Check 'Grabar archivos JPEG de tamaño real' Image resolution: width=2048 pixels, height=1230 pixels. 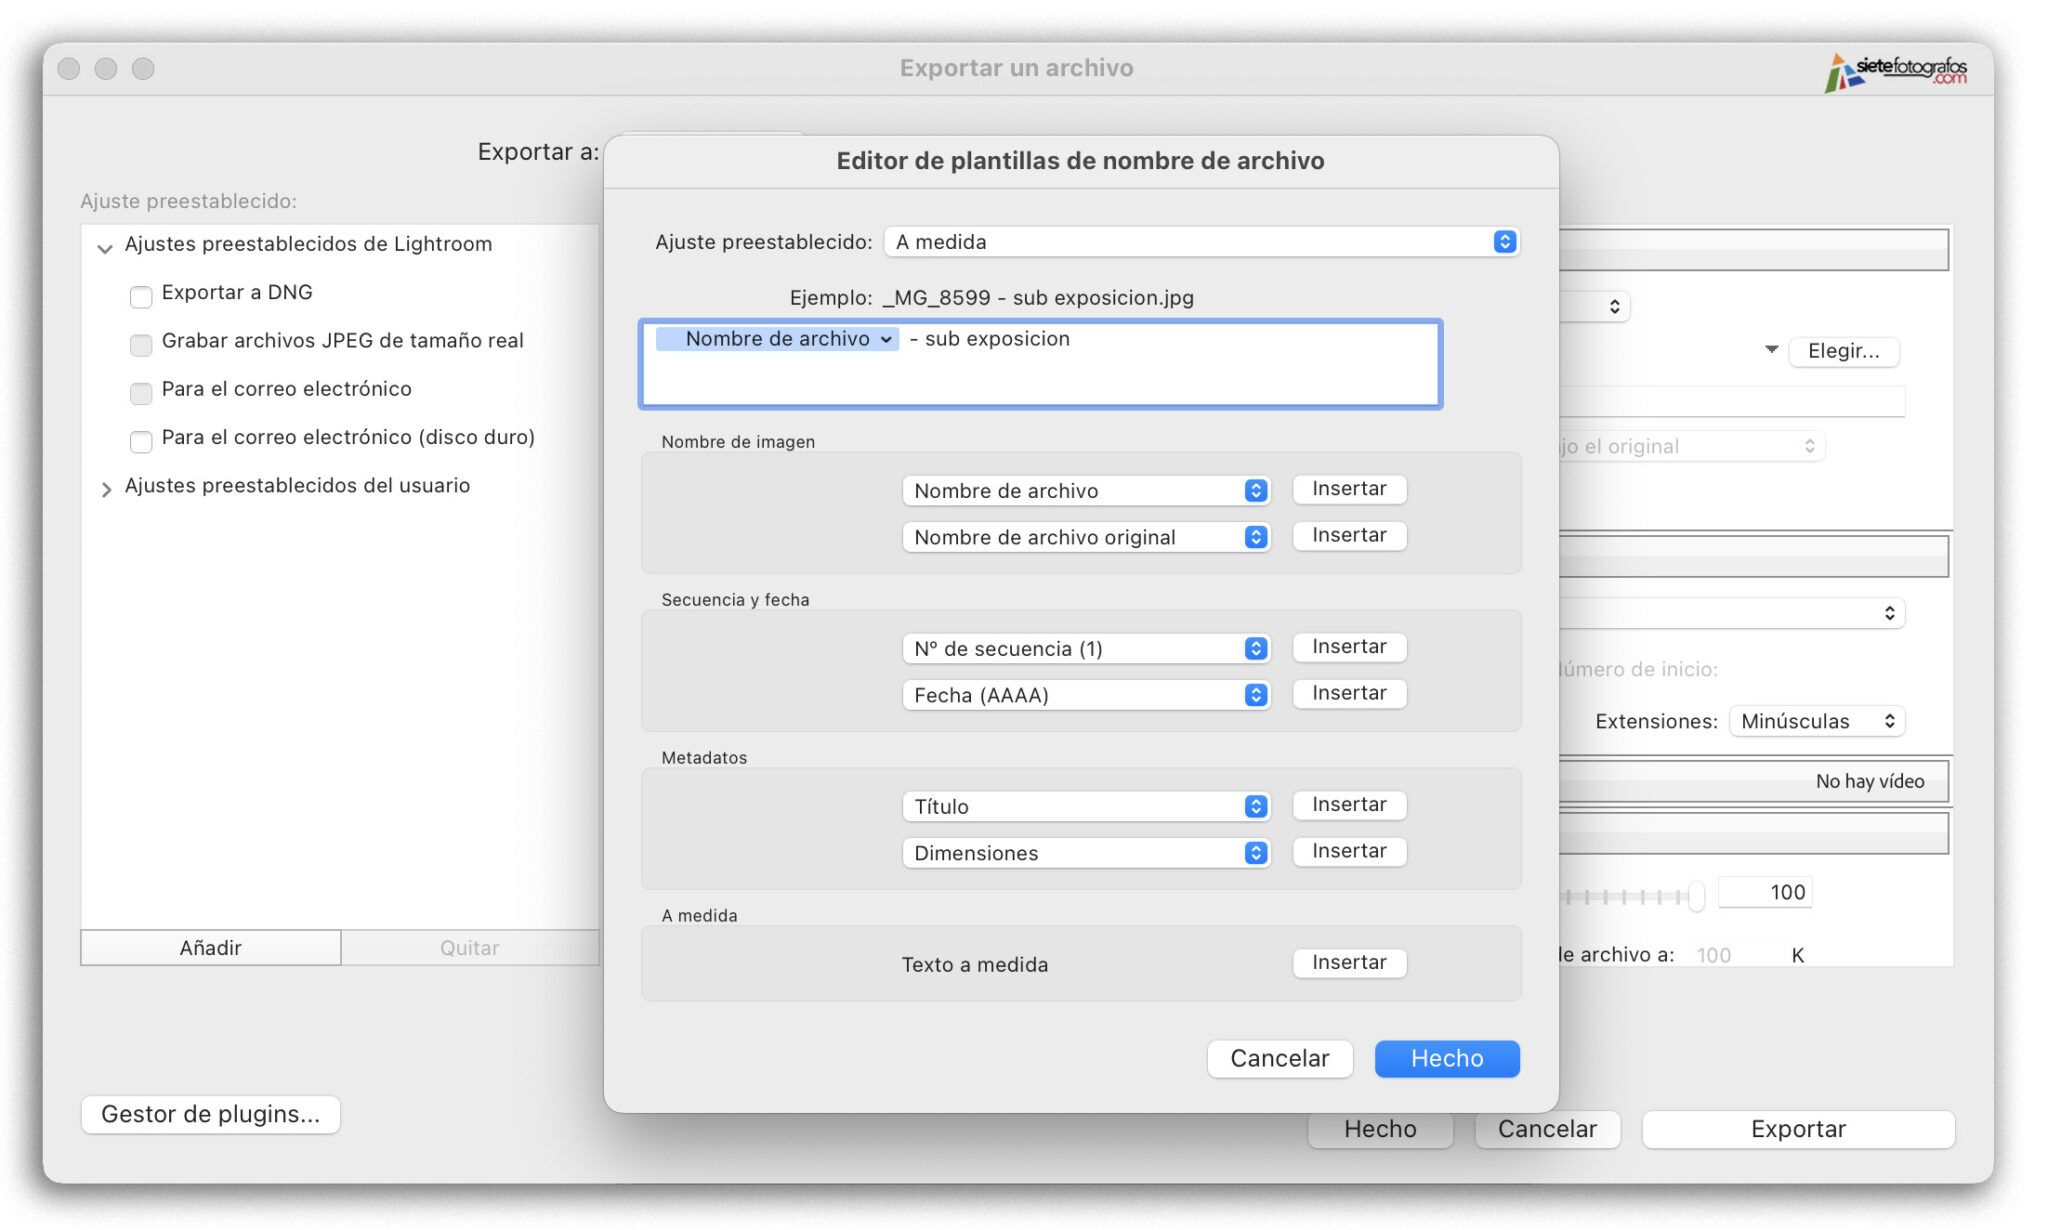point(140,344)
